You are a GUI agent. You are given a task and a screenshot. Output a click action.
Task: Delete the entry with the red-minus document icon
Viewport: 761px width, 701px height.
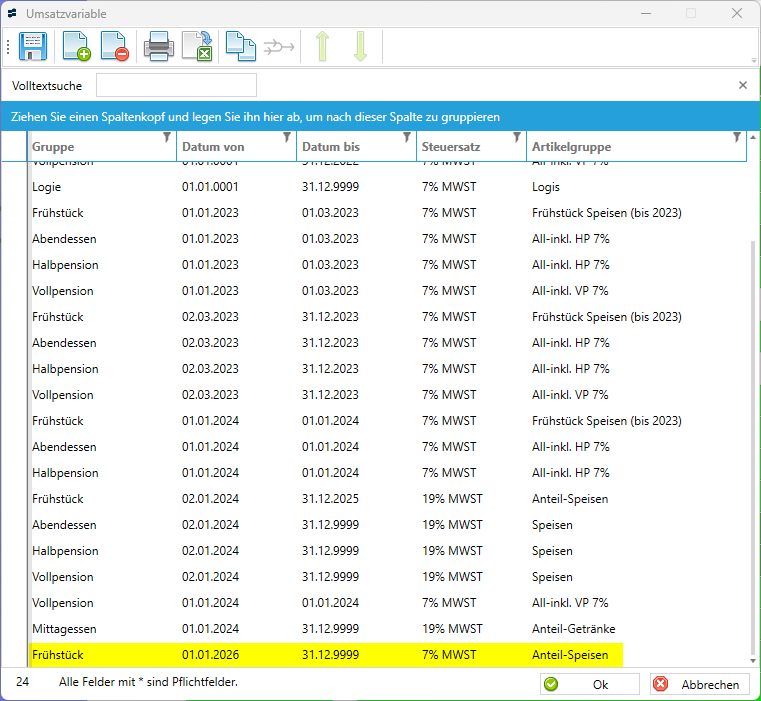tap(114, 47)
